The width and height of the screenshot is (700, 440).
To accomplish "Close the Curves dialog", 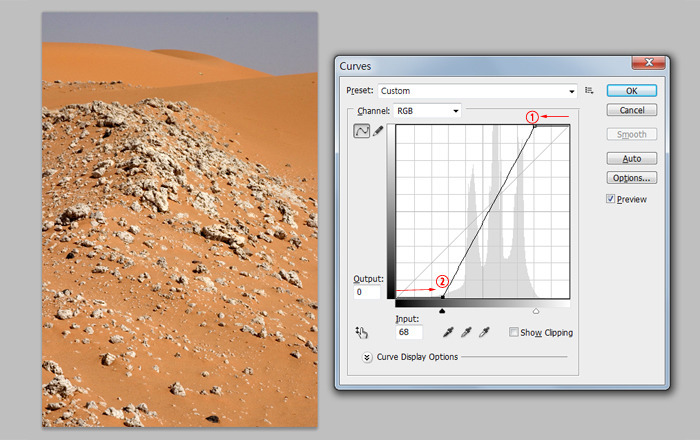I will pyautogui.click(x=649, y=62).
